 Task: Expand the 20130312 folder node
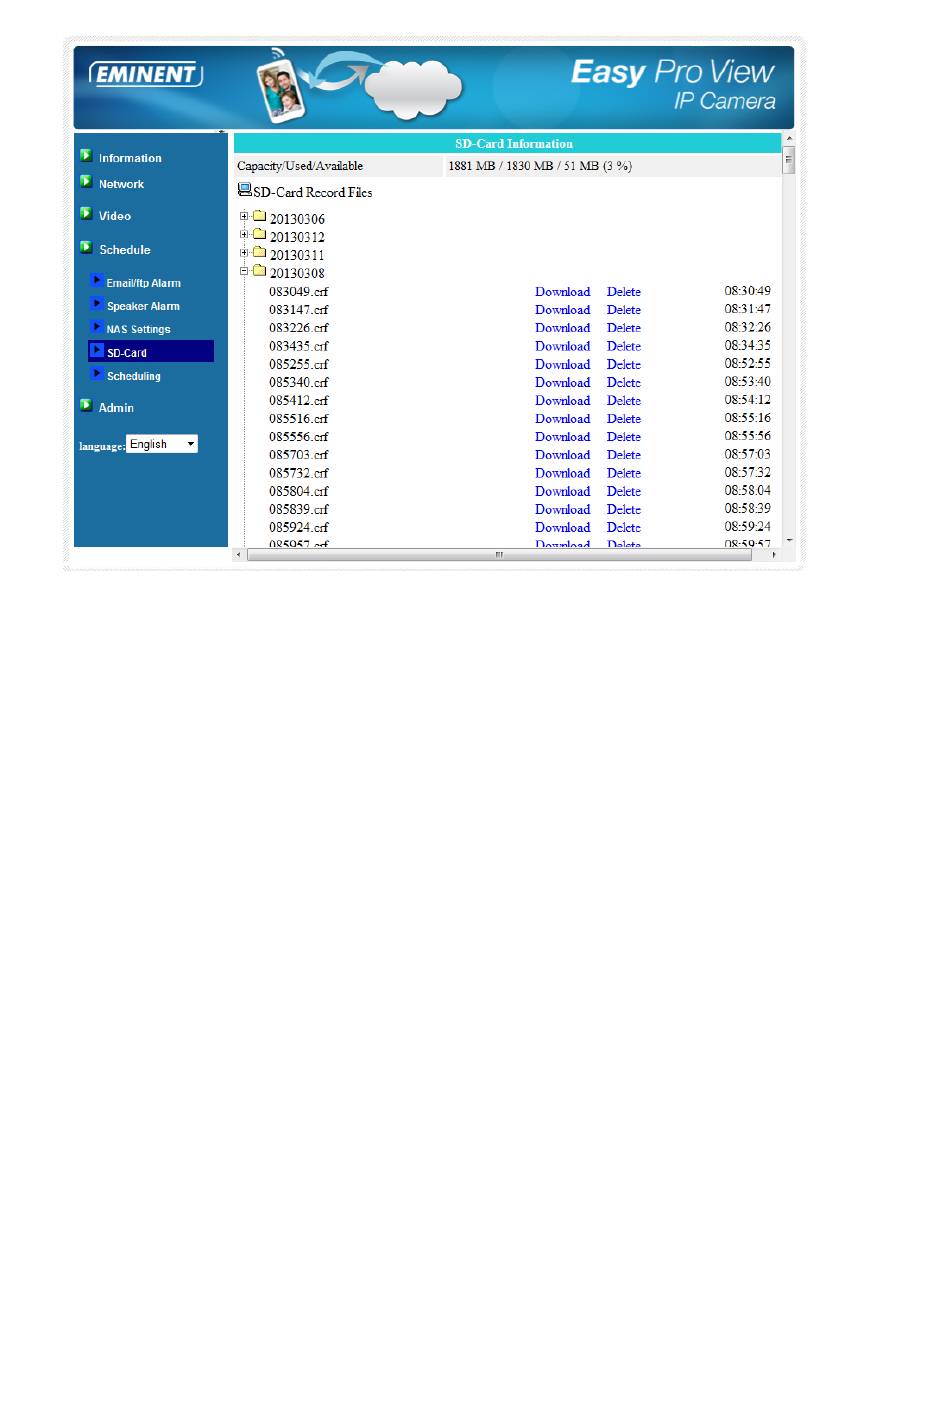coord(244,235)
